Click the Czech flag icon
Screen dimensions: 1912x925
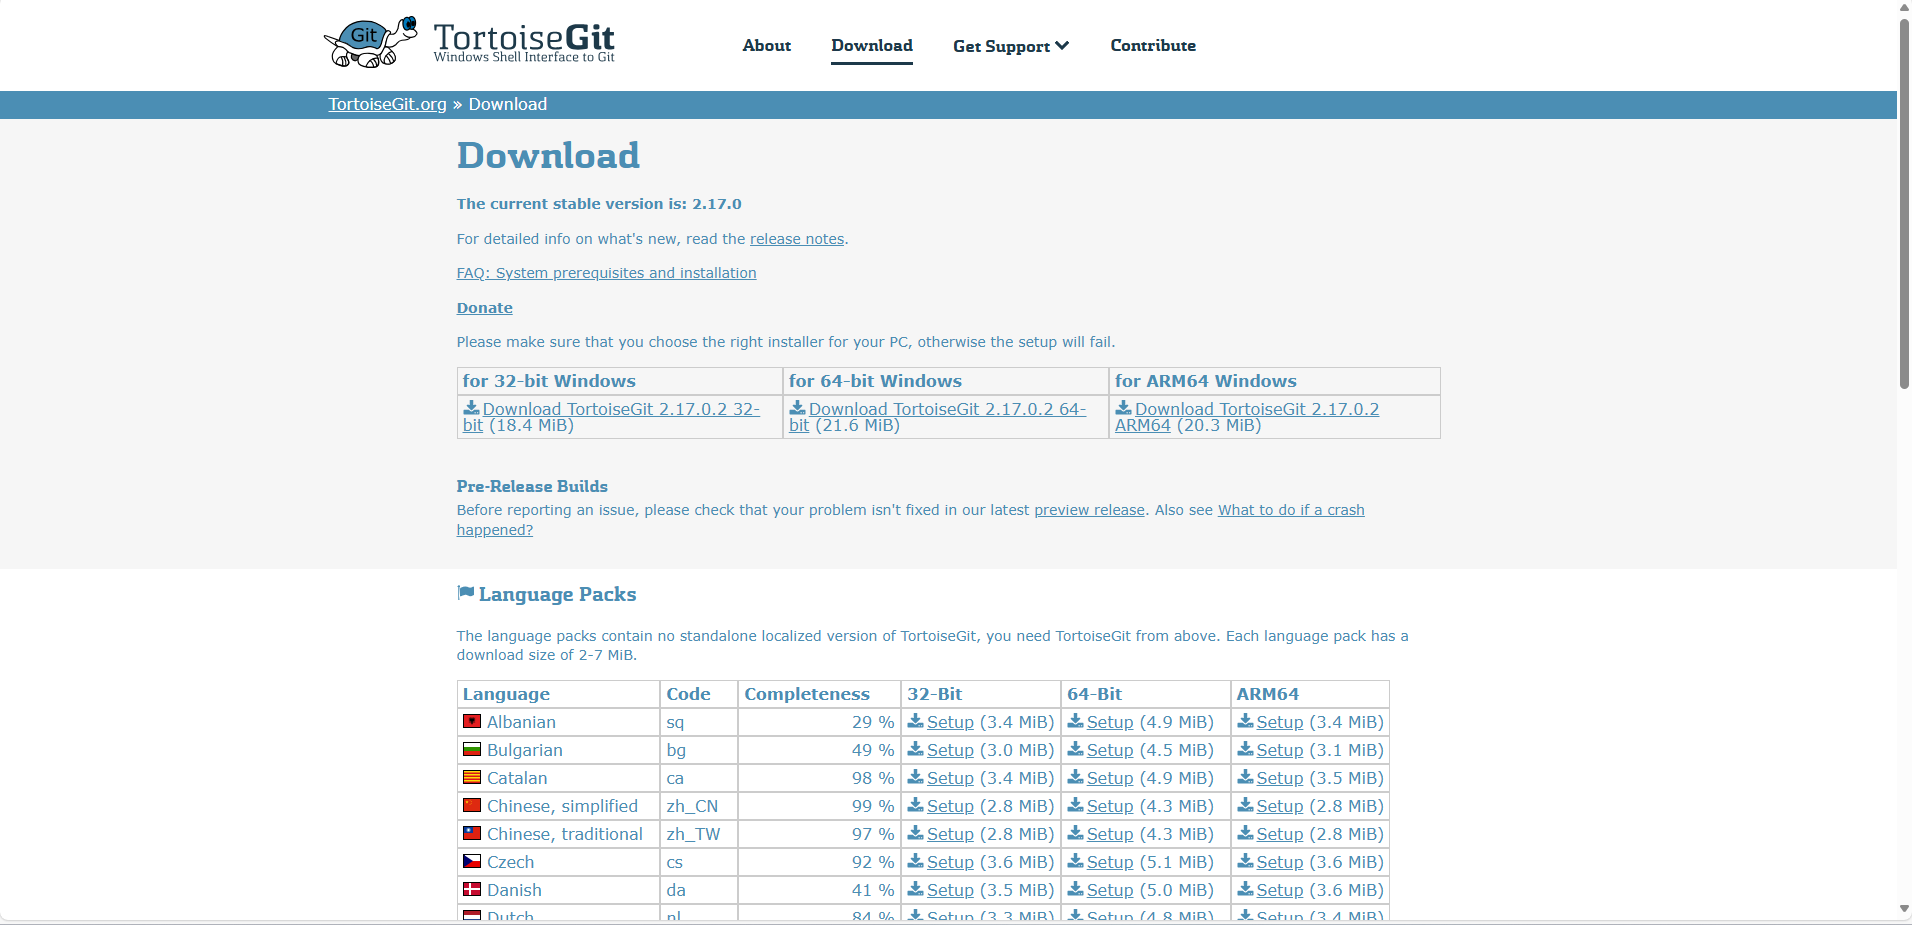[x=472, y=861]
